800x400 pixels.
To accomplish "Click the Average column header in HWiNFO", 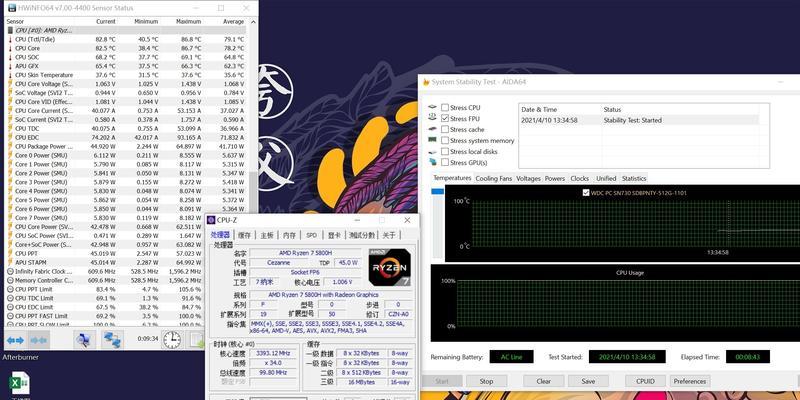I will 234,22.
